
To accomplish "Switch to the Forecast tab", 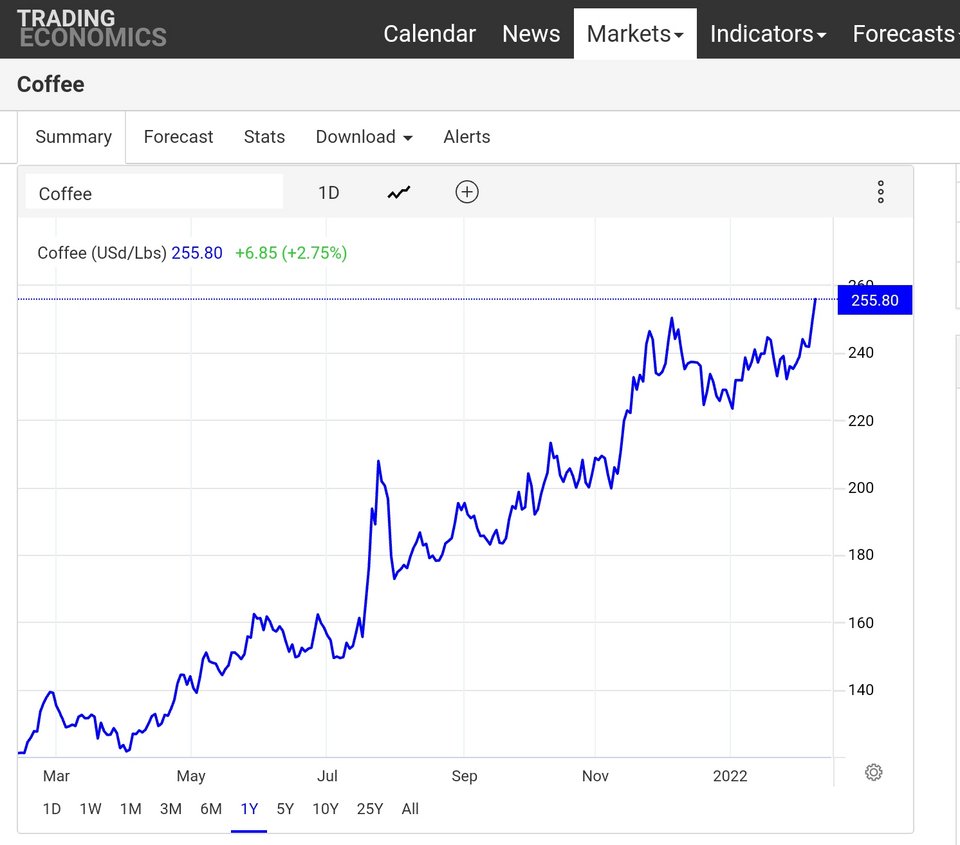I will pos(178,137).
